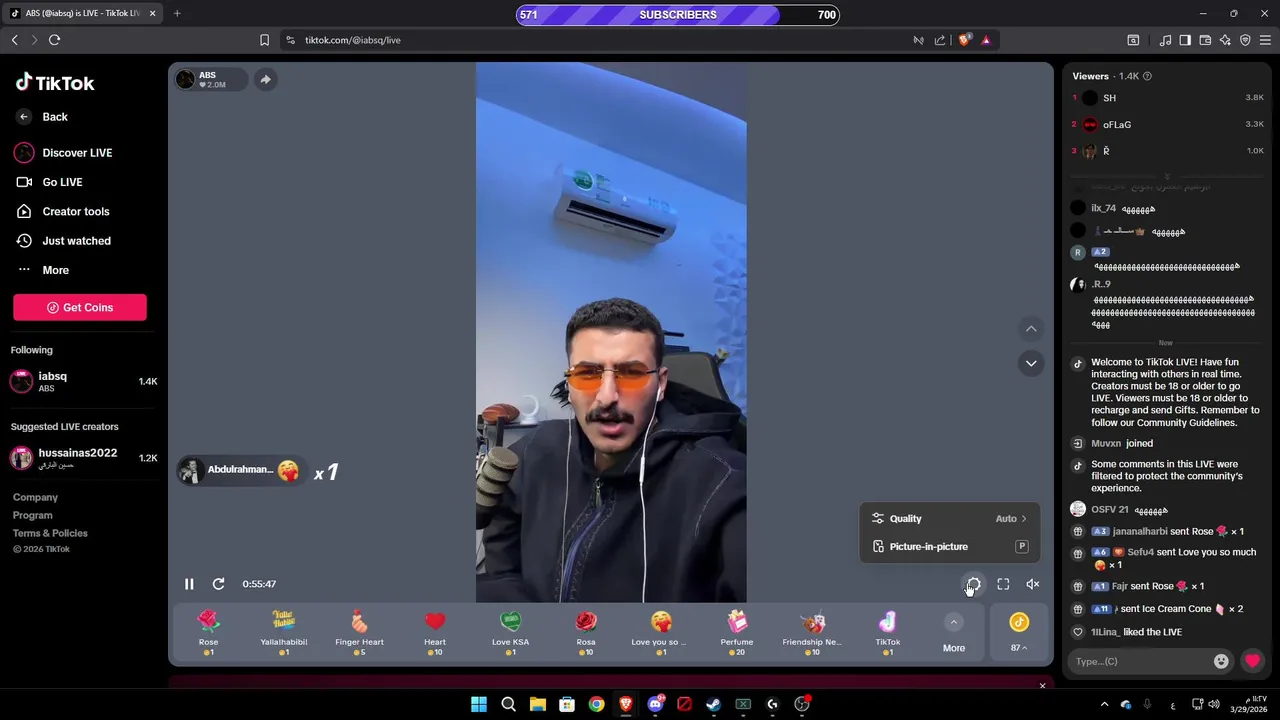Click the tiktok.com address bar

(600, 40)
